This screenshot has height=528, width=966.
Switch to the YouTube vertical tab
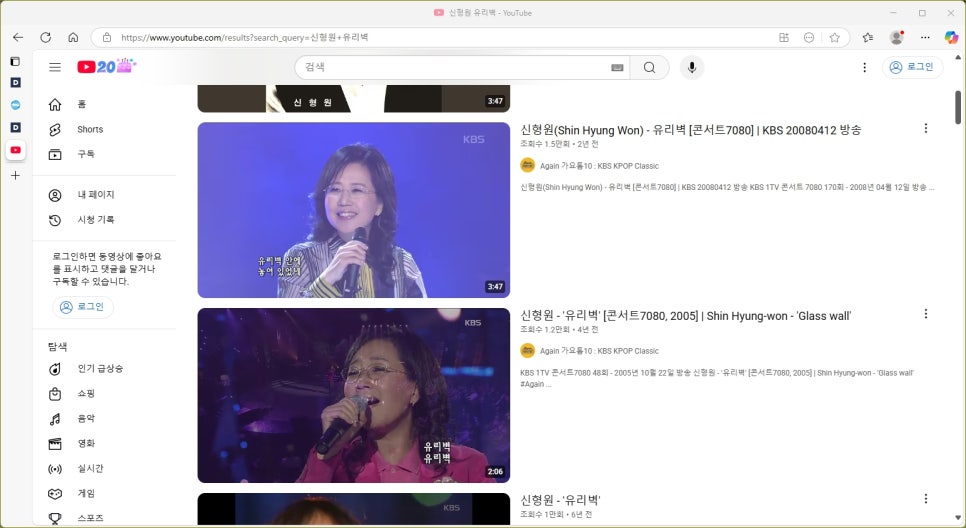click(x=15, y=150)
